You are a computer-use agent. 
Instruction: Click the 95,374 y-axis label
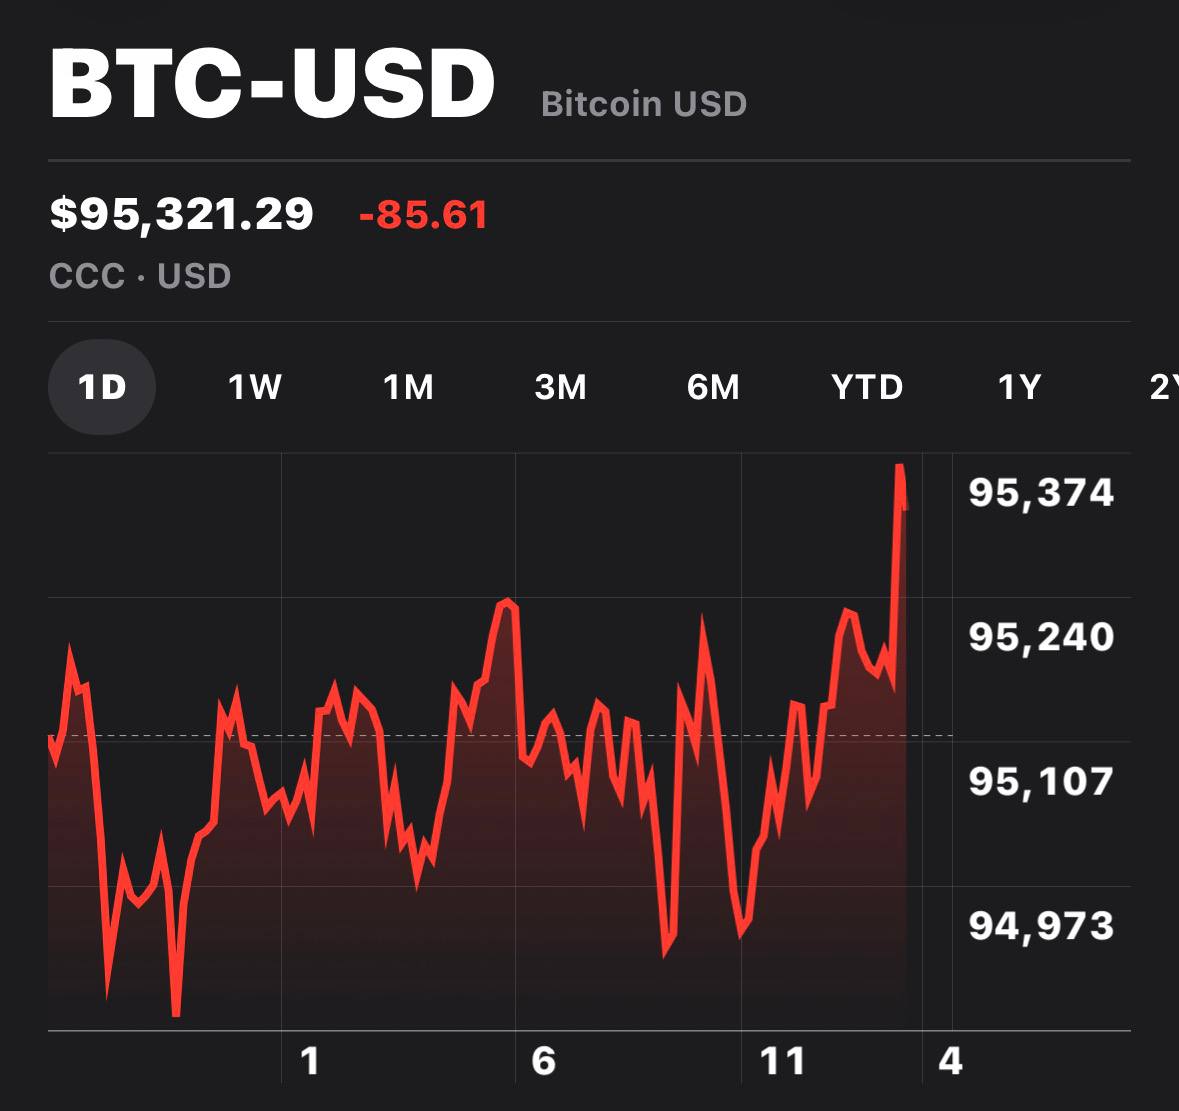point(1041,492)
